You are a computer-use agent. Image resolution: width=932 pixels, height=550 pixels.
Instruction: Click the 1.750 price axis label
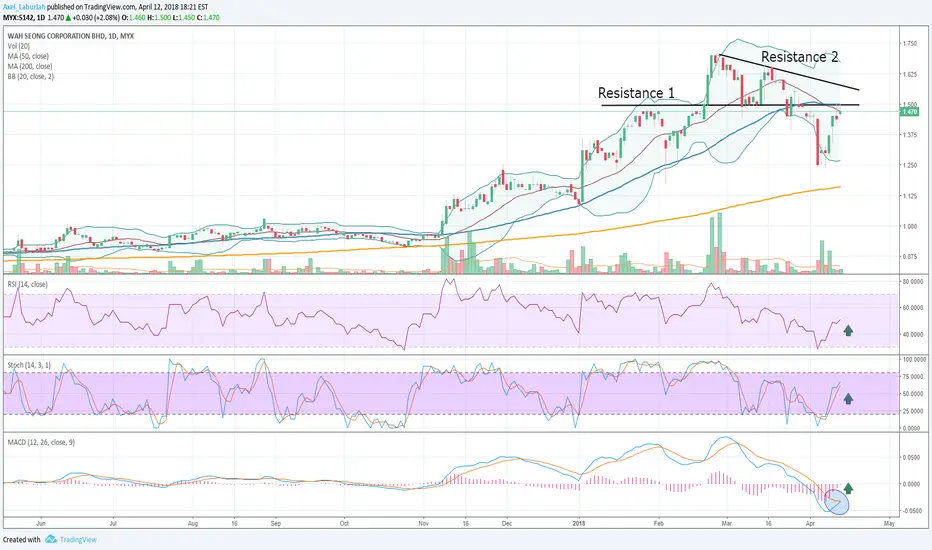(909, 44)
